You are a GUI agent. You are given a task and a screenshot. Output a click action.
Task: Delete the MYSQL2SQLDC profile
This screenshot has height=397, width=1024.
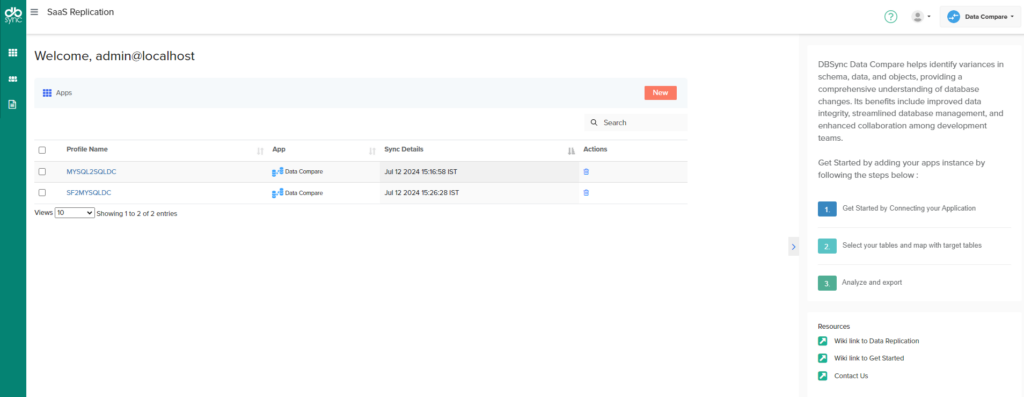(x=586, y=172)
